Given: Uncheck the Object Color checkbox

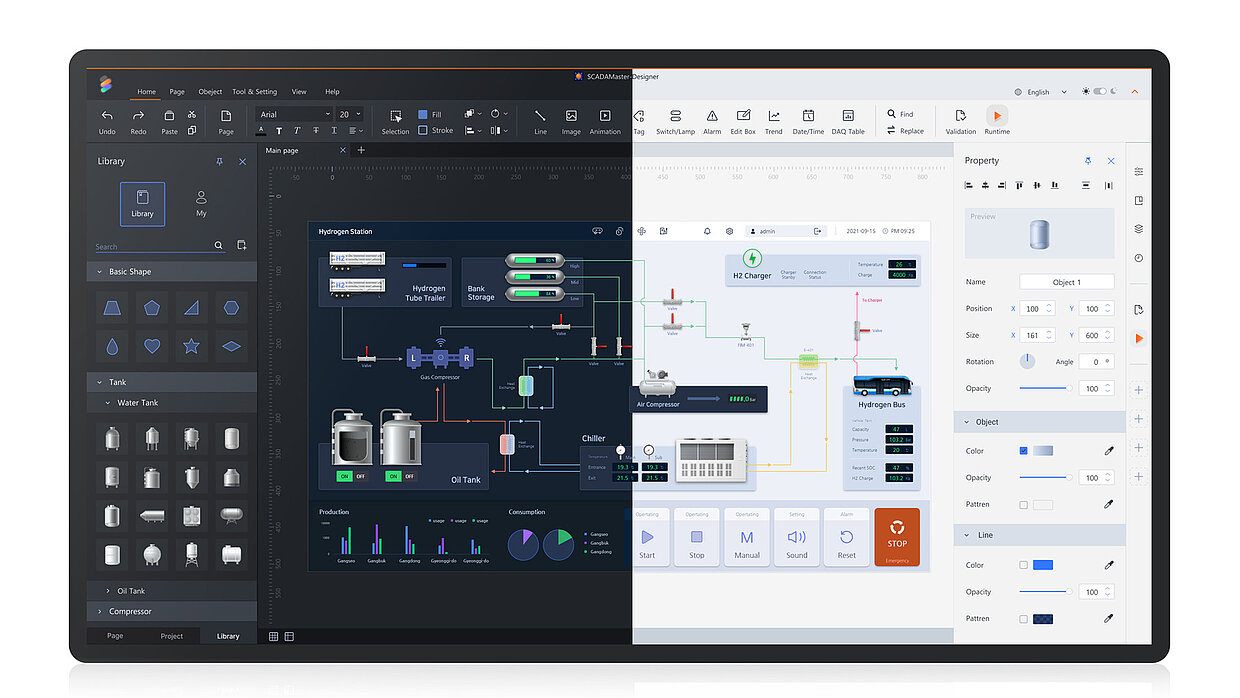Looking at the screenshot, I should pos(1023,451).
